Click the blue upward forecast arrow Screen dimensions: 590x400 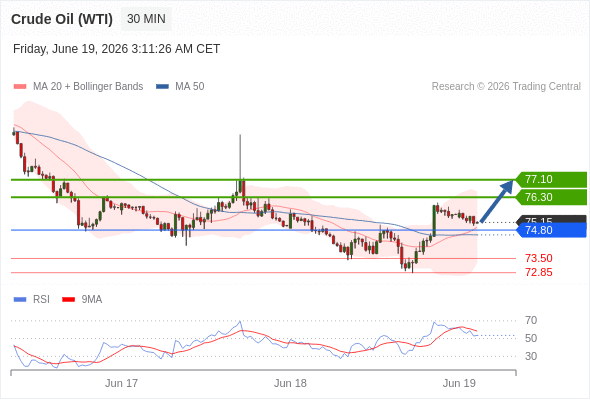point(497,201)
